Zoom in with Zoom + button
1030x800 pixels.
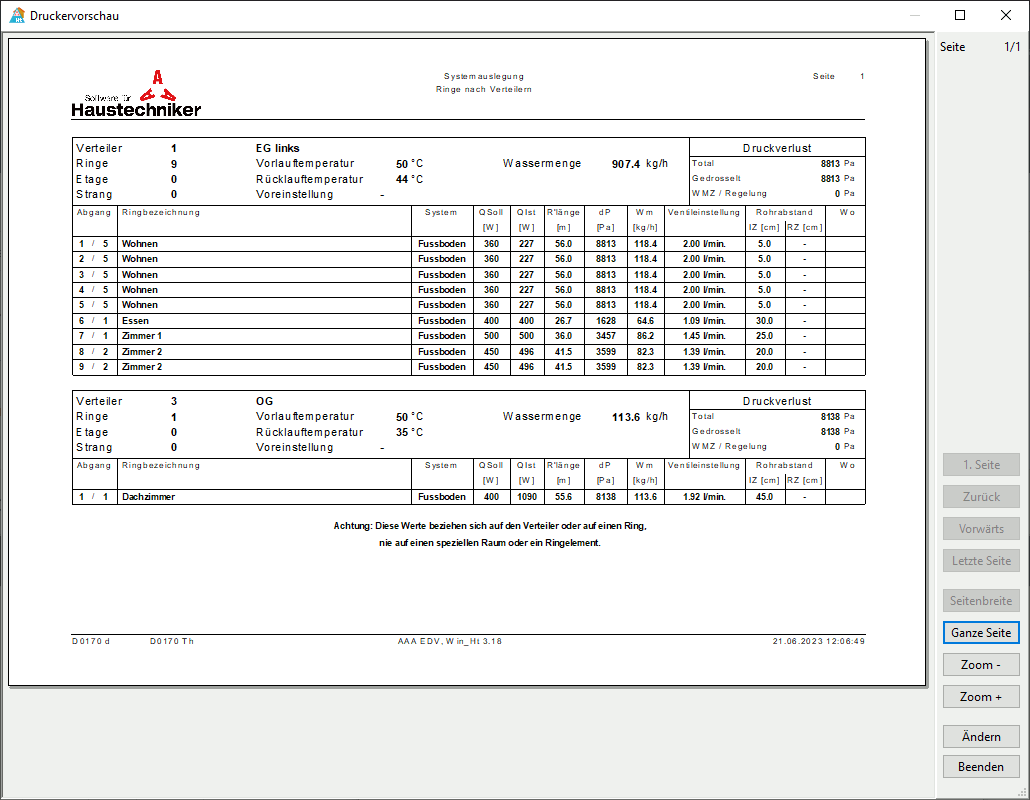click(981, 697)
